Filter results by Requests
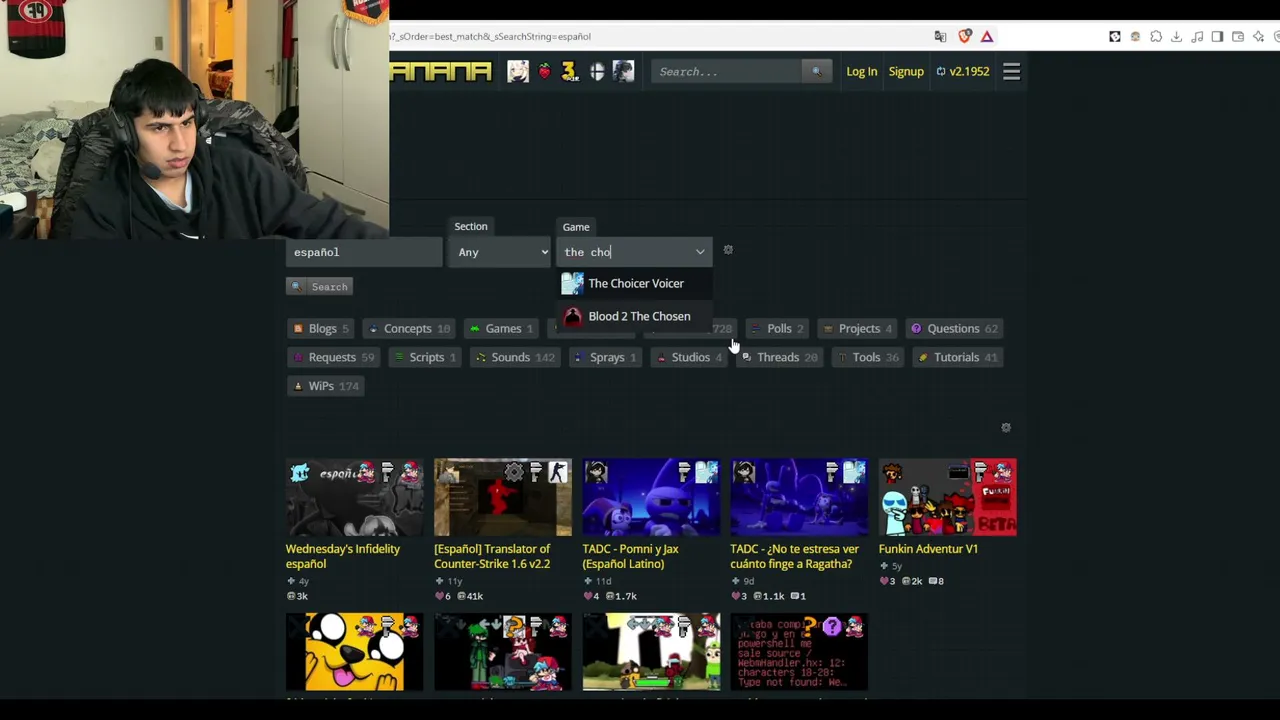 click(x=331, y=358)
